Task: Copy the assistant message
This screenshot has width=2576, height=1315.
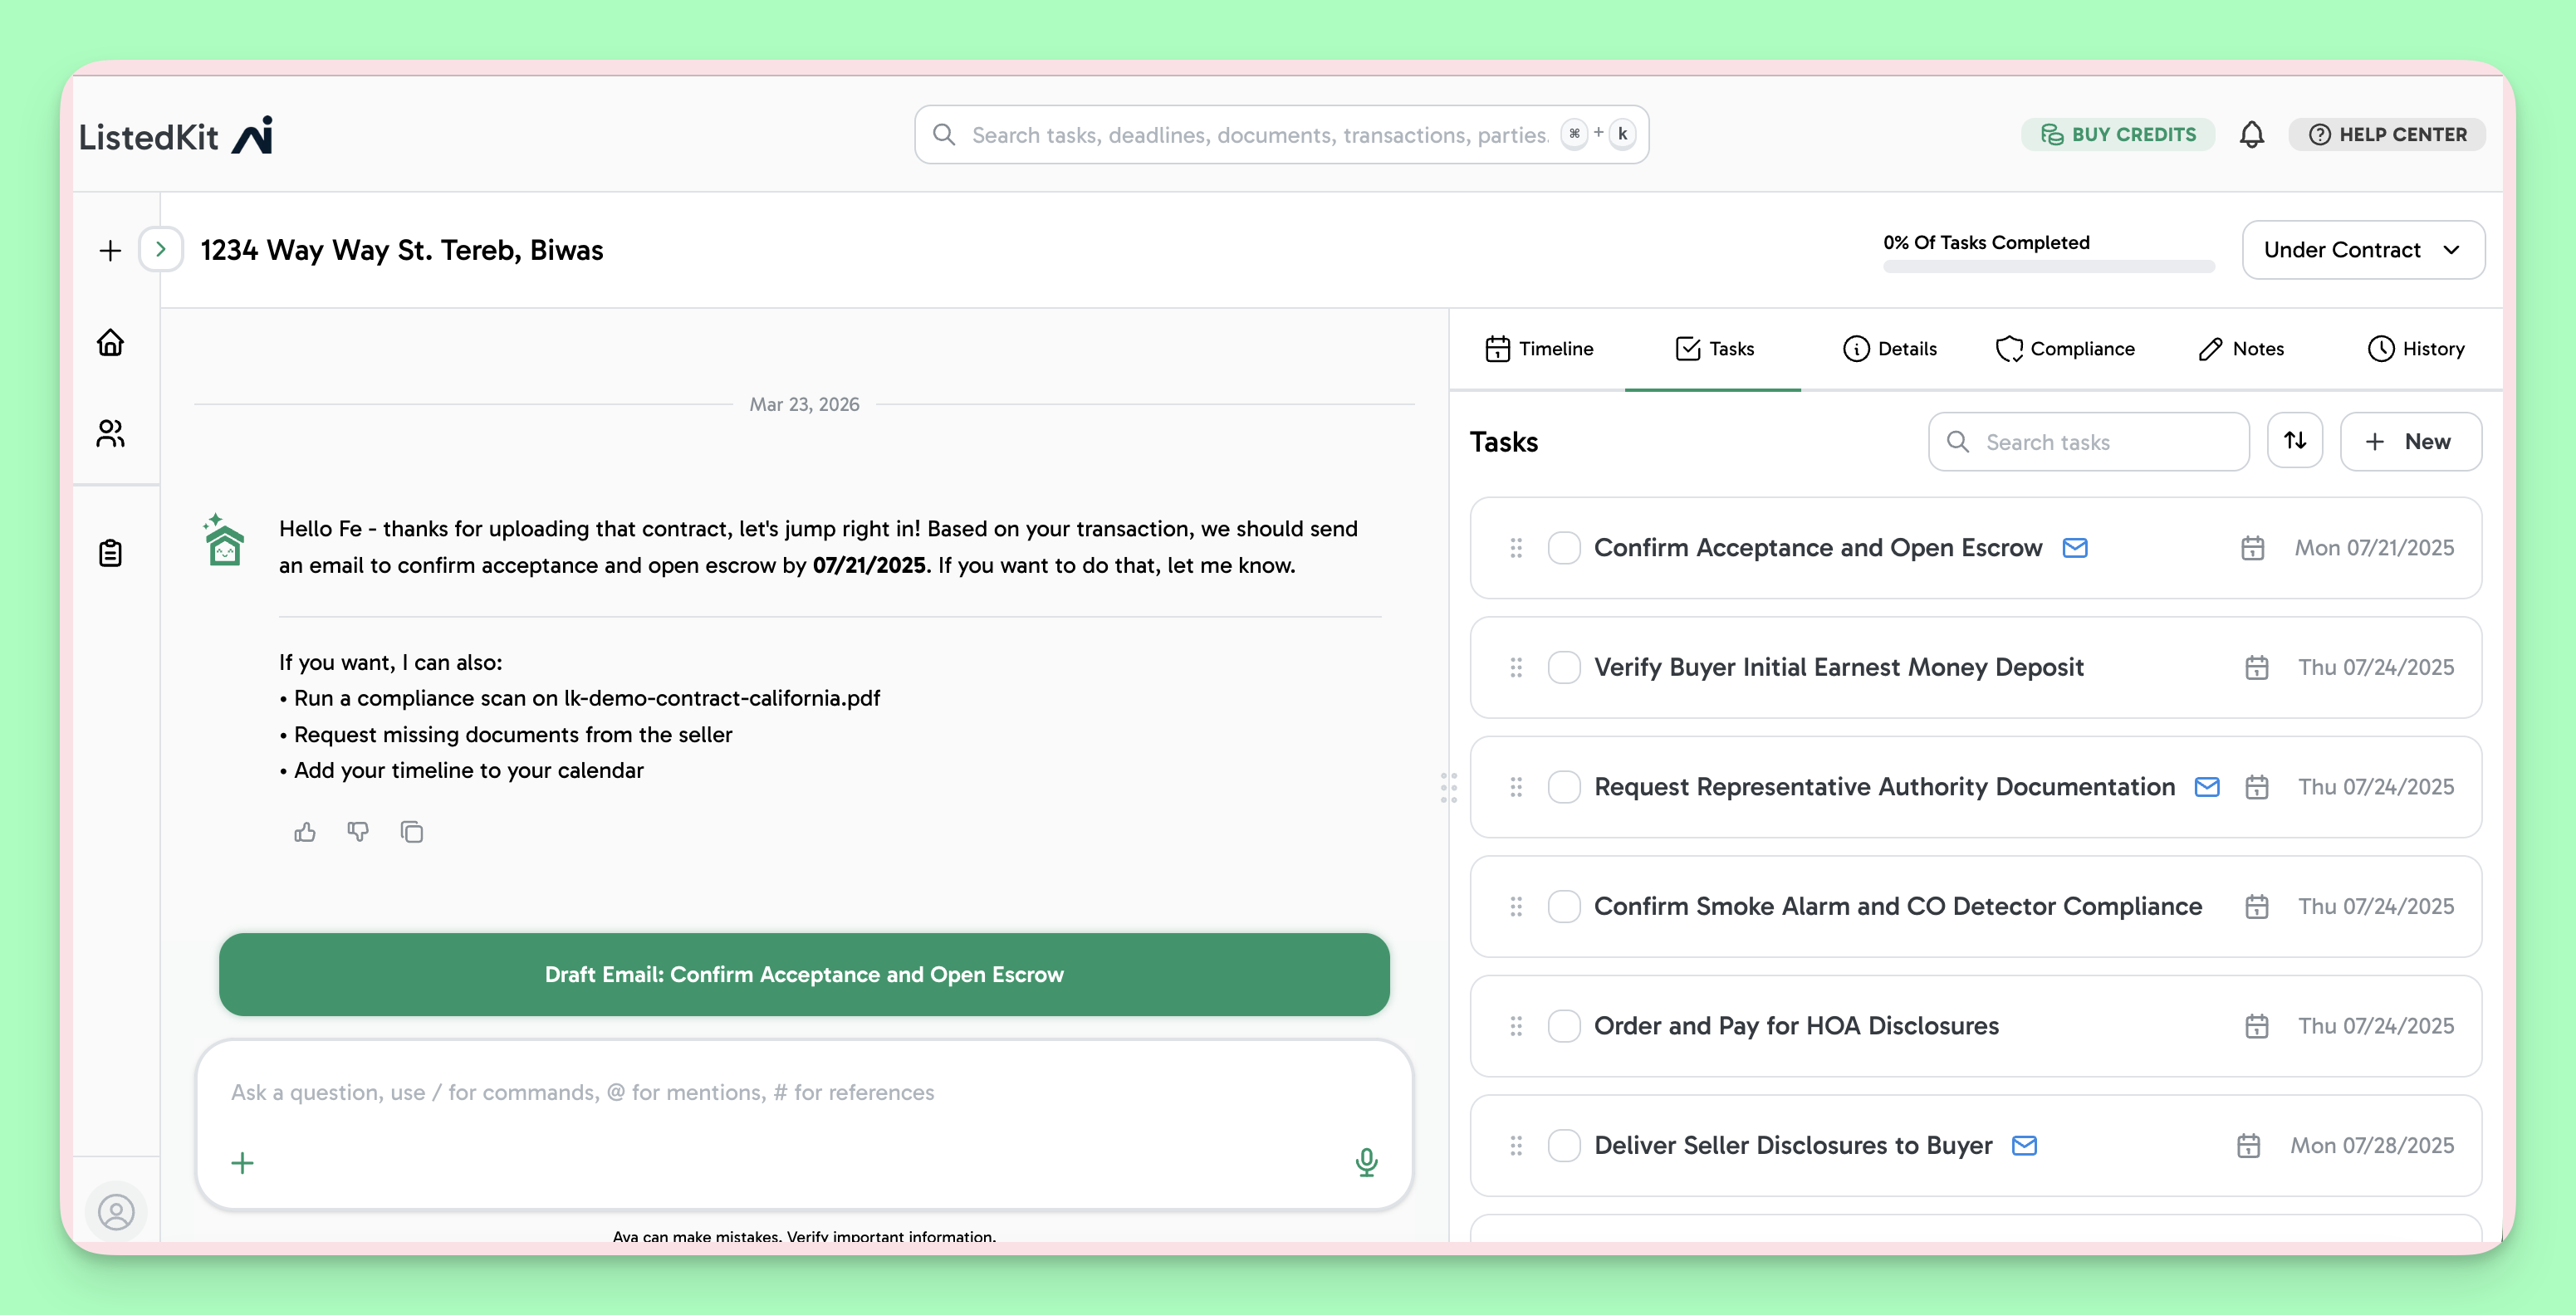Action: coord(411,832)
